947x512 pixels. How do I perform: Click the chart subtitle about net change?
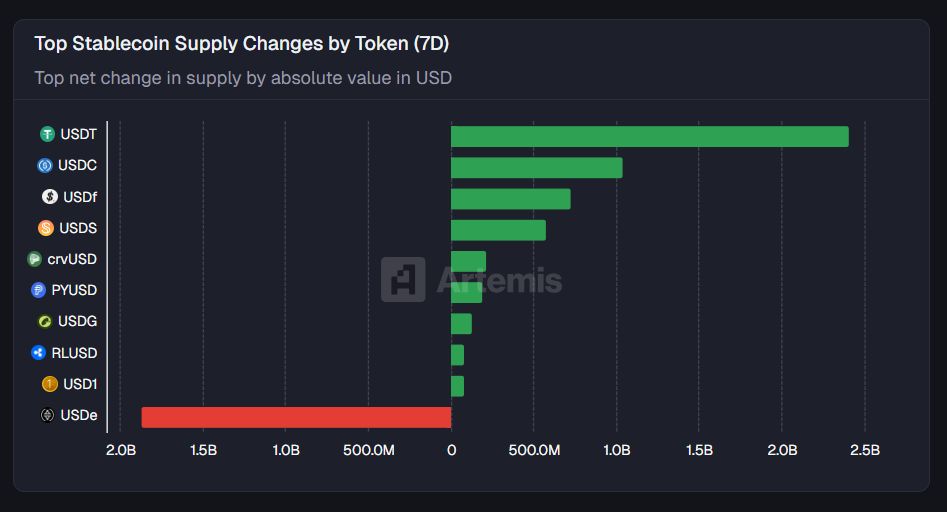click(243, 77)
